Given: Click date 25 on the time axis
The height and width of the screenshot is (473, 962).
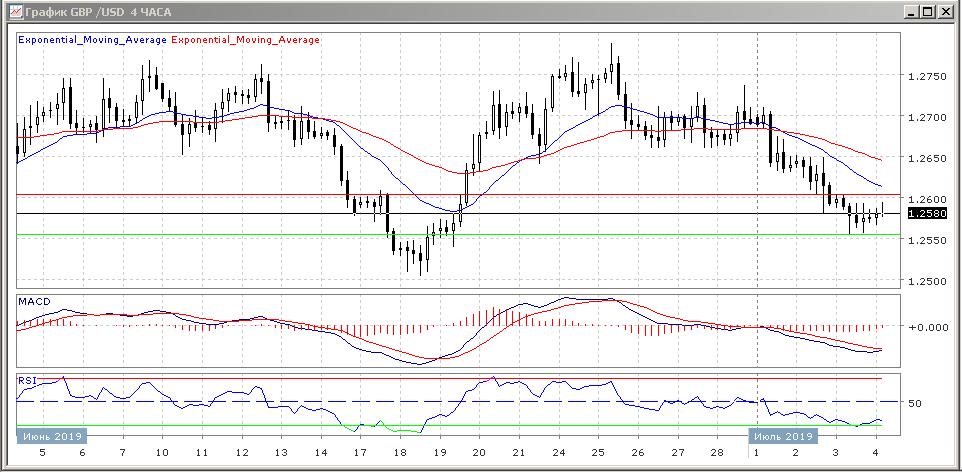Looking at the screenshot, I should point(598,453).
